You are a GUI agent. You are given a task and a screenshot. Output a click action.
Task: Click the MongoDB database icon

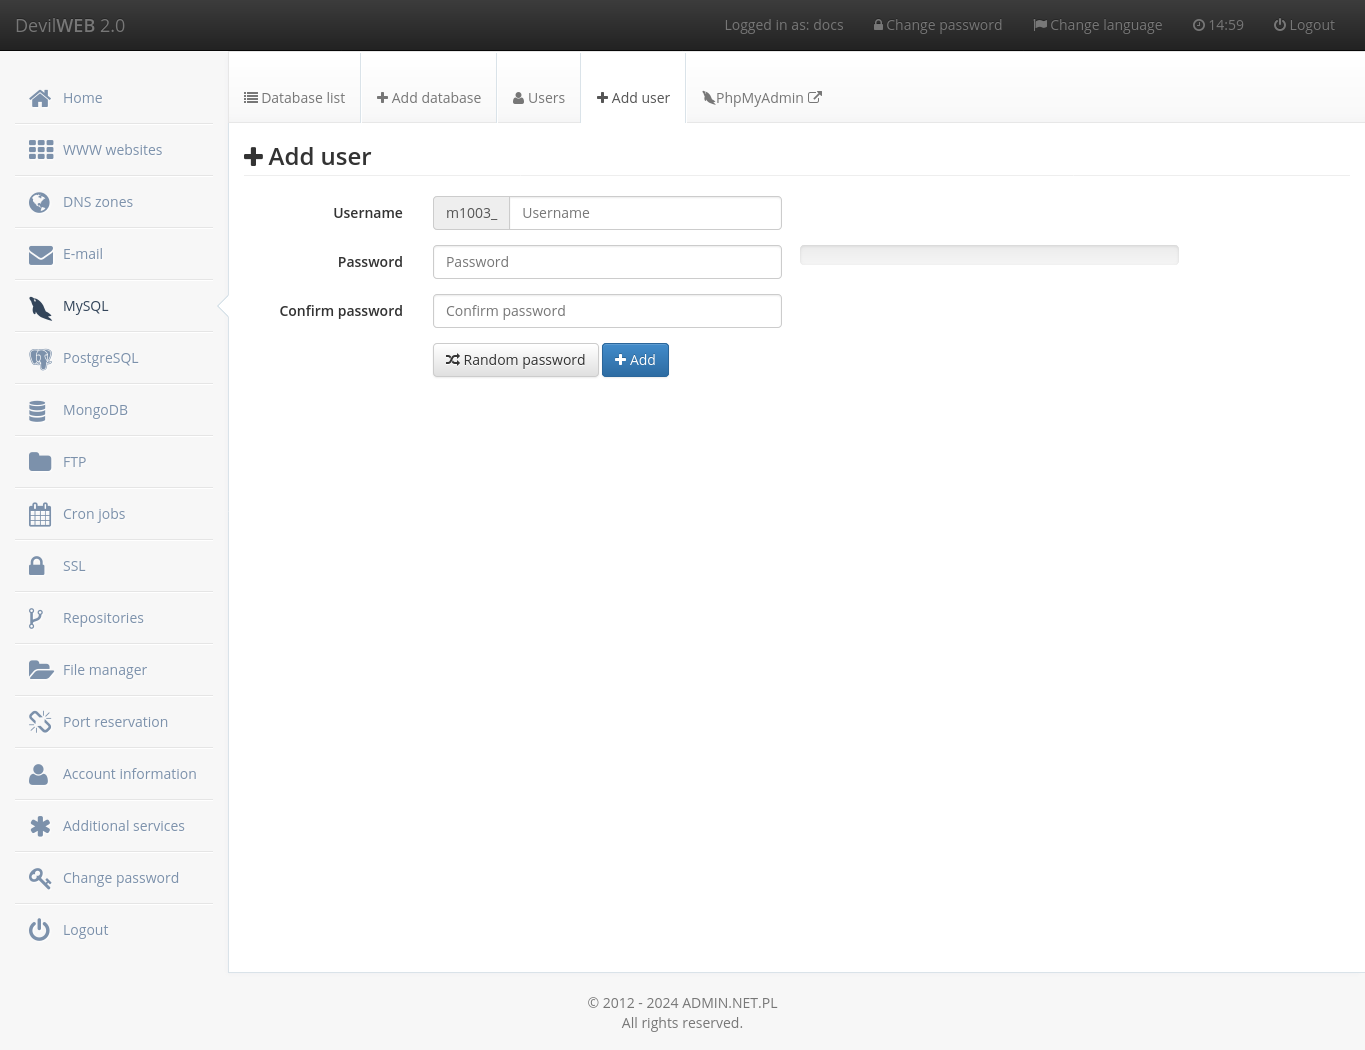[38, 410]
